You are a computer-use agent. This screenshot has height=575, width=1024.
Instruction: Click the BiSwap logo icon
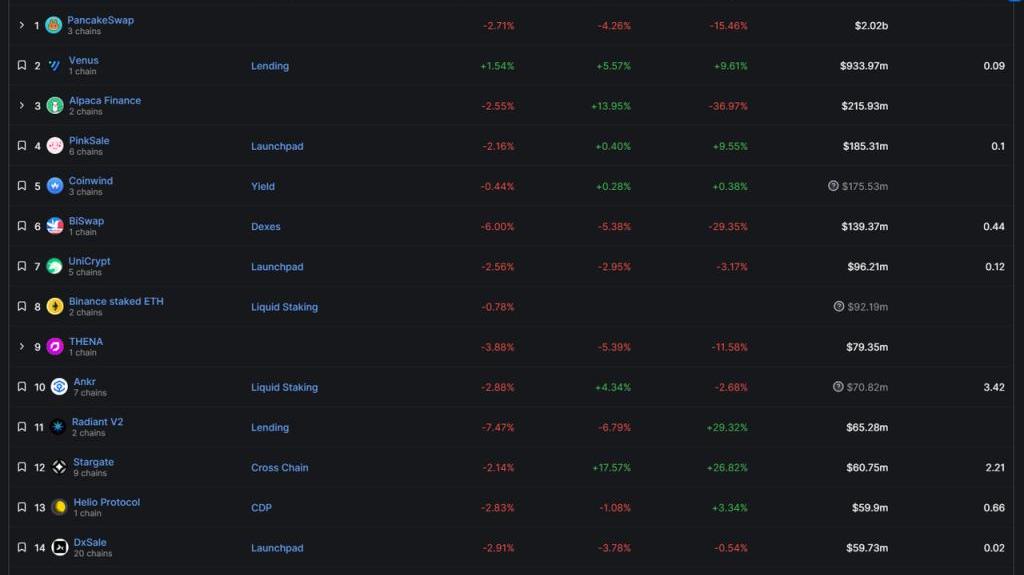coord(55,226)
